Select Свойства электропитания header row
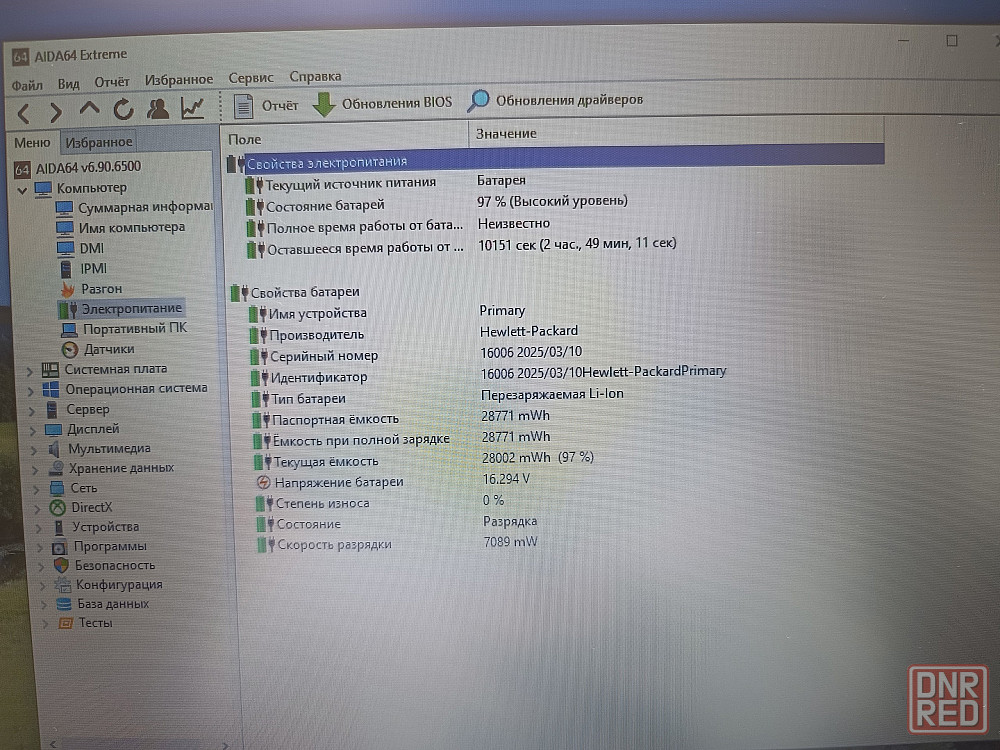Viewport: 1000px width, 750px height. 555,160
